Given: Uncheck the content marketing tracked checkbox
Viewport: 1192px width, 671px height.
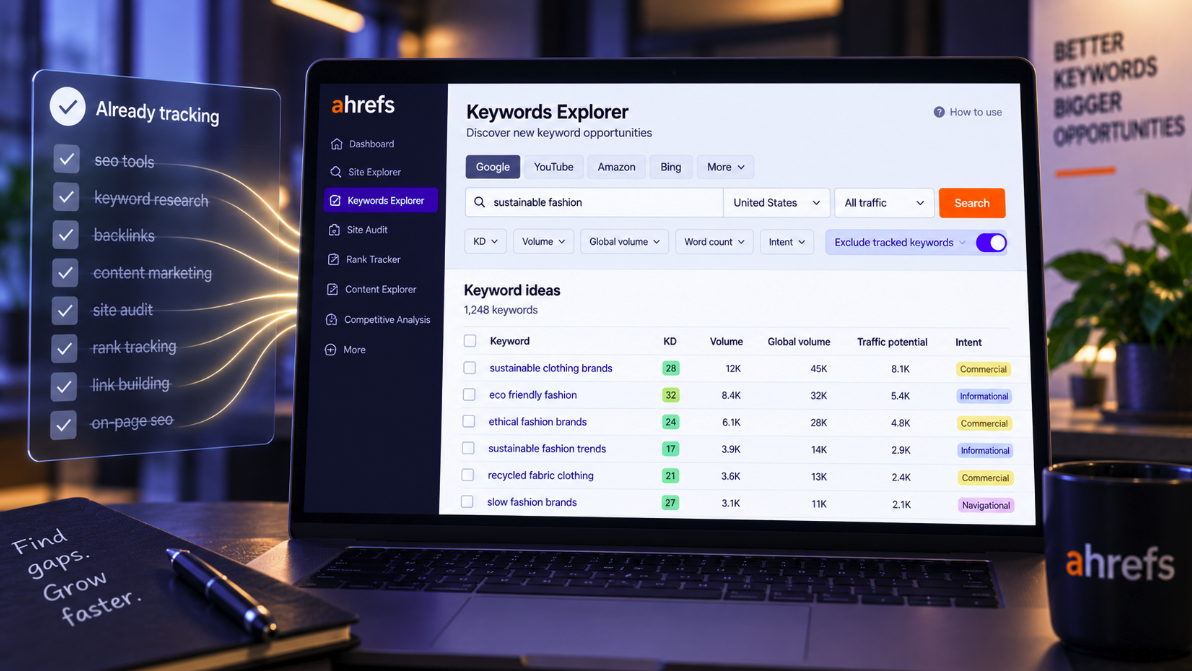Looking at the screenshot, I should 65,272.
